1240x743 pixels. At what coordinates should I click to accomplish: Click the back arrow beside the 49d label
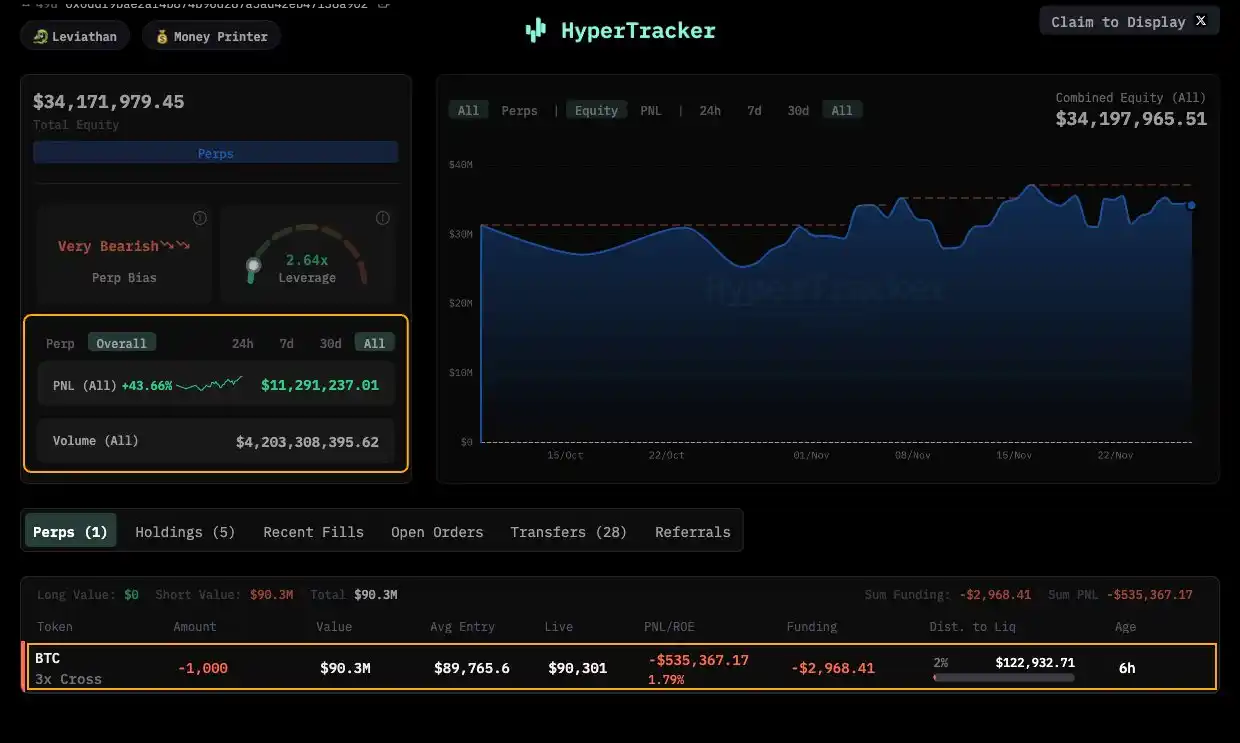point(25,4)
